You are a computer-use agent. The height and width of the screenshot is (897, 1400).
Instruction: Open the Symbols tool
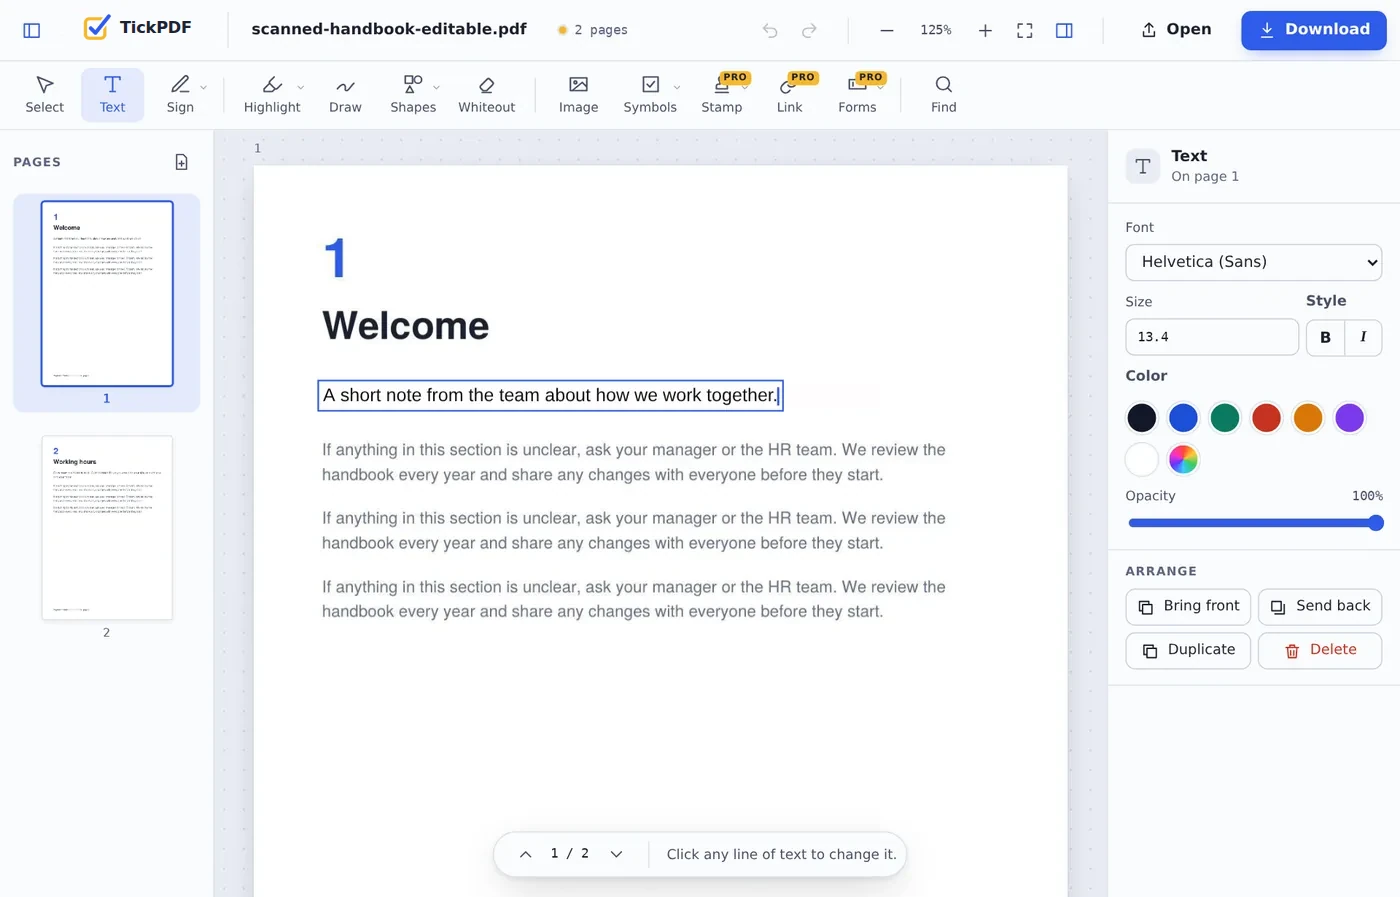650,95
